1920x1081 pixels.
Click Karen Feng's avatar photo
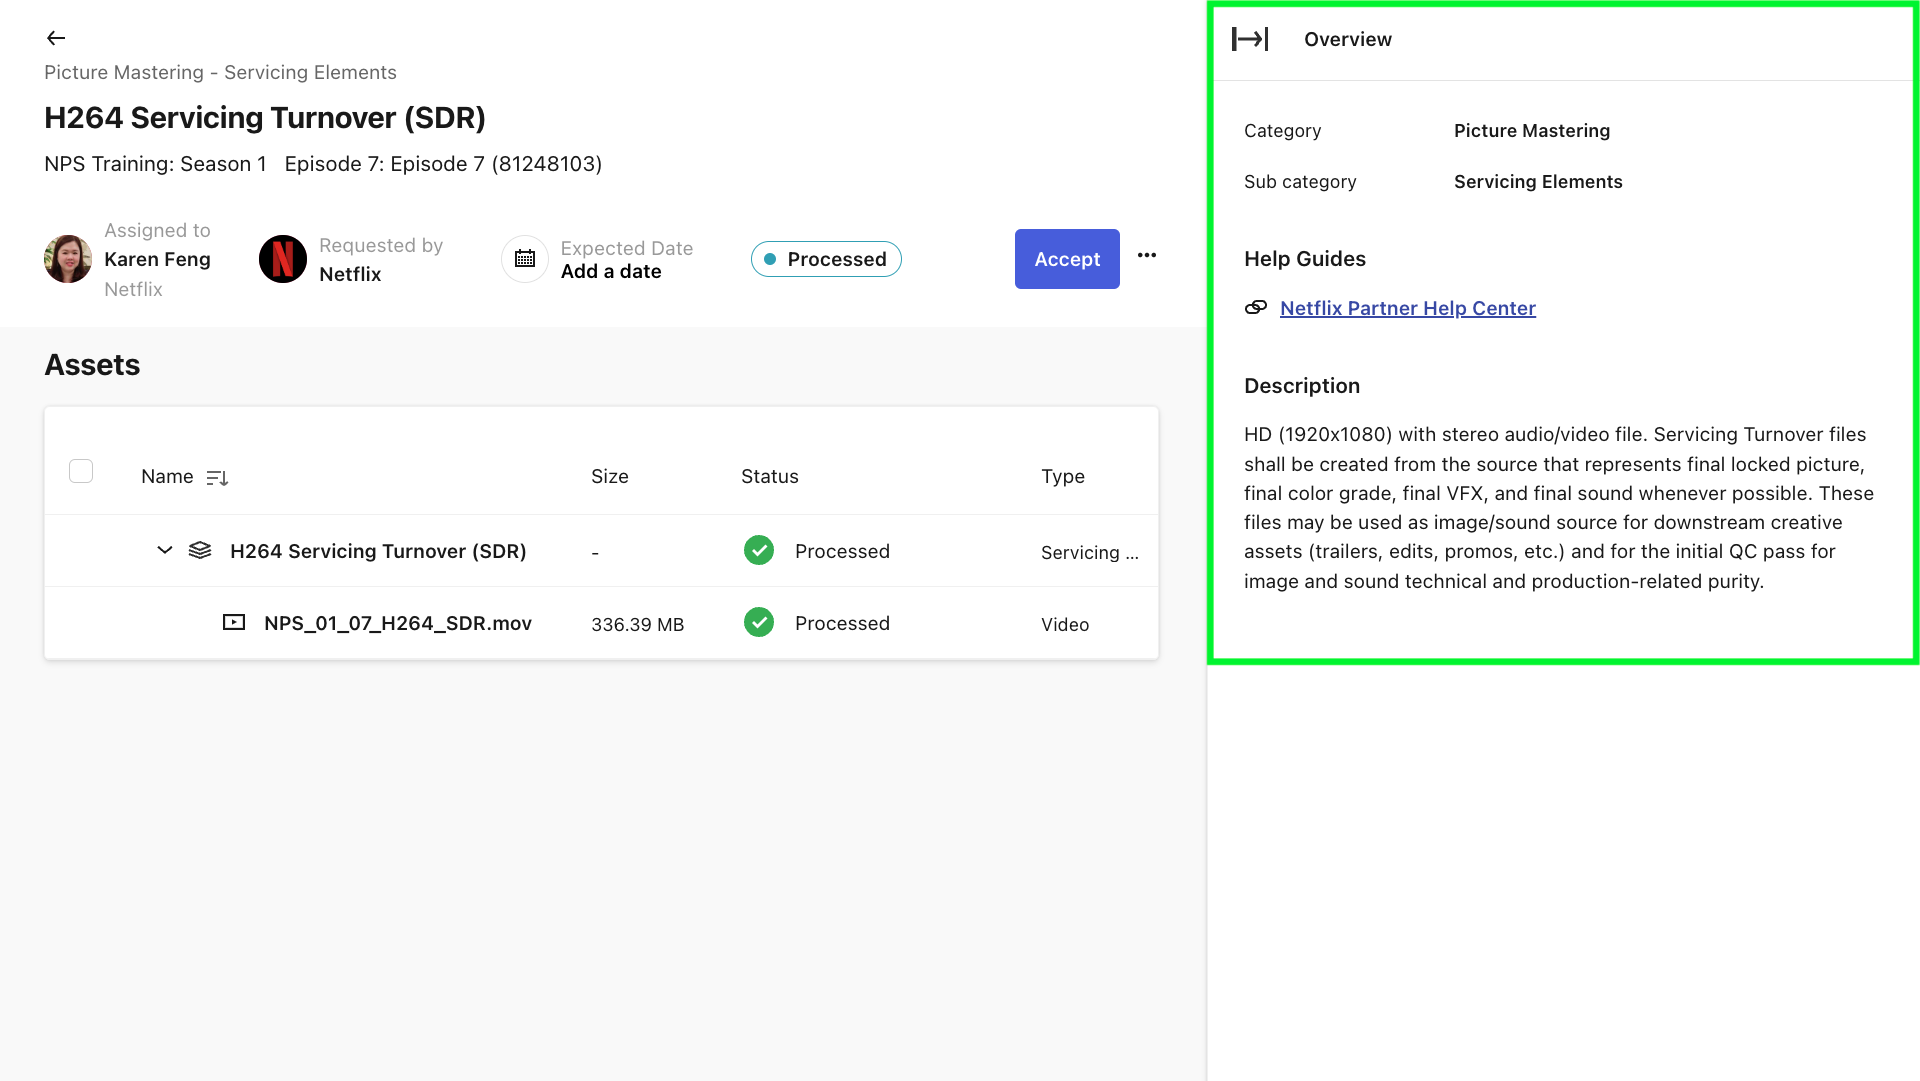point(68,259)
